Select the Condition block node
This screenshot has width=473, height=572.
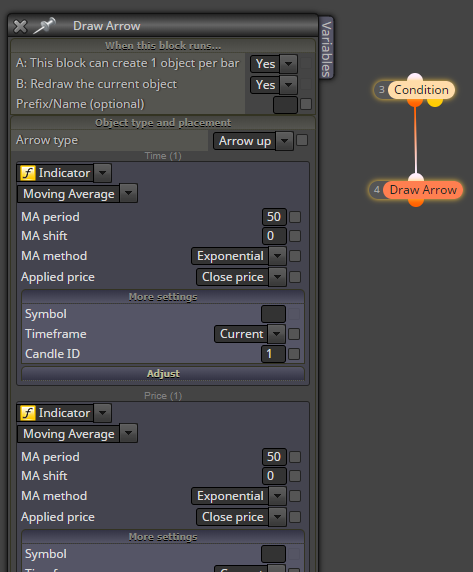coord(421,90)
